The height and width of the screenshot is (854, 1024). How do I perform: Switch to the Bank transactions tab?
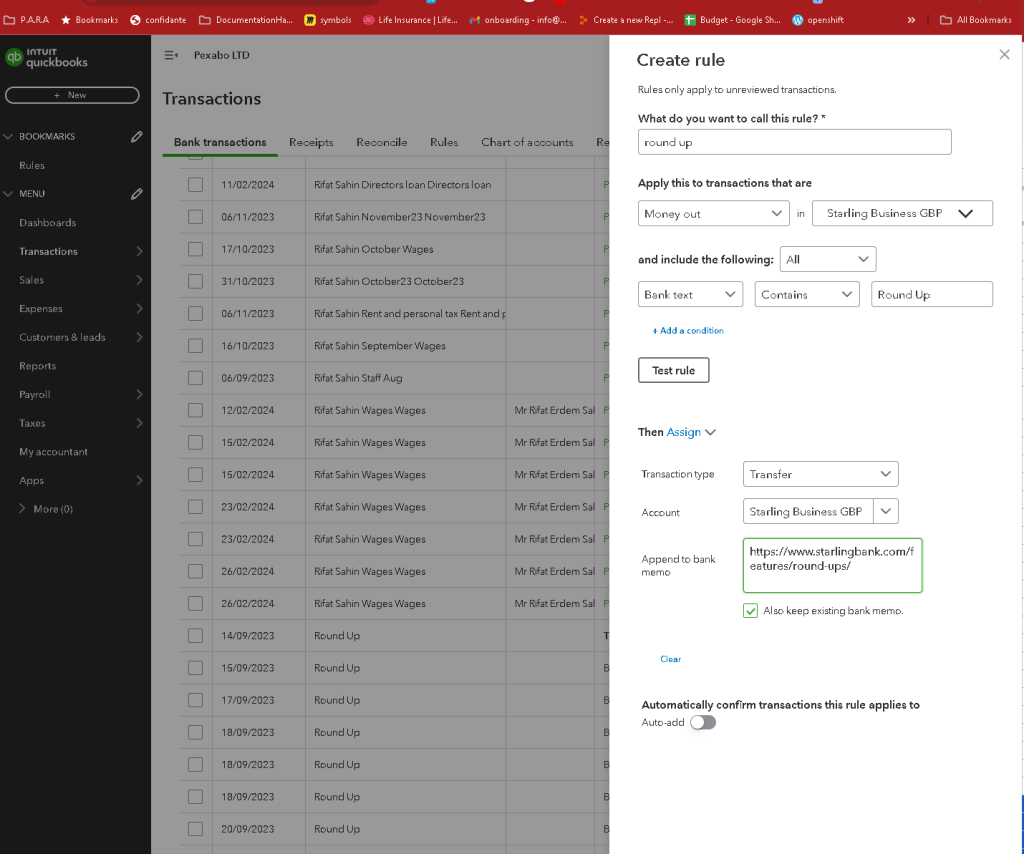click(220, 142)
